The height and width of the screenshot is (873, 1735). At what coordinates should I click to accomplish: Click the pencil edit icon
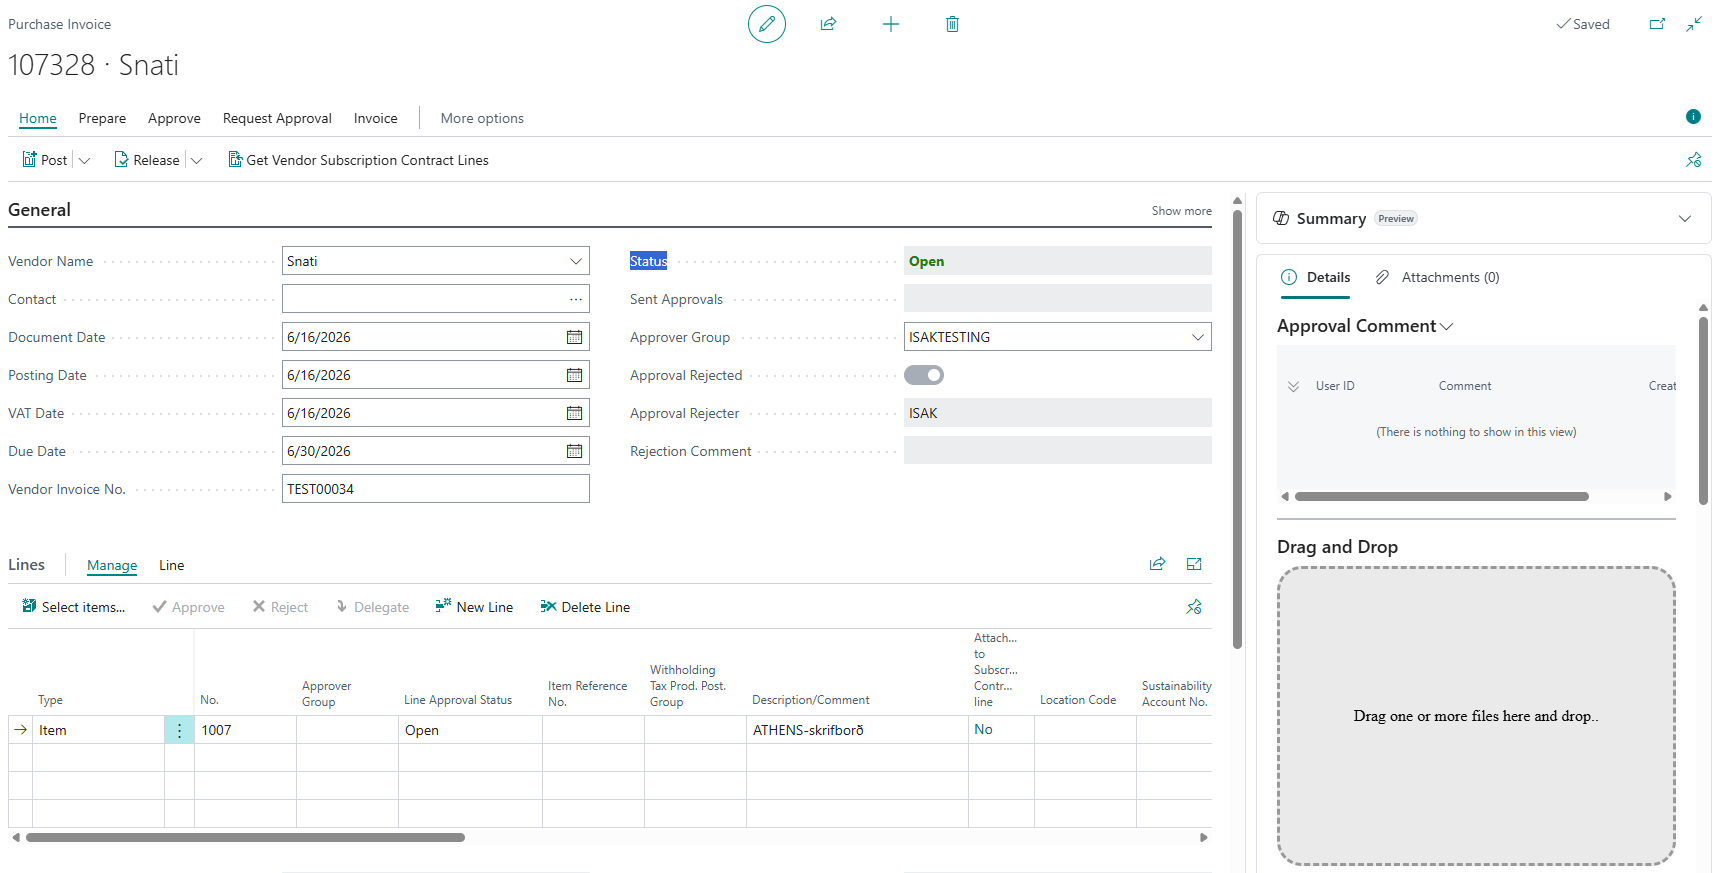click(x=767, y=24)
